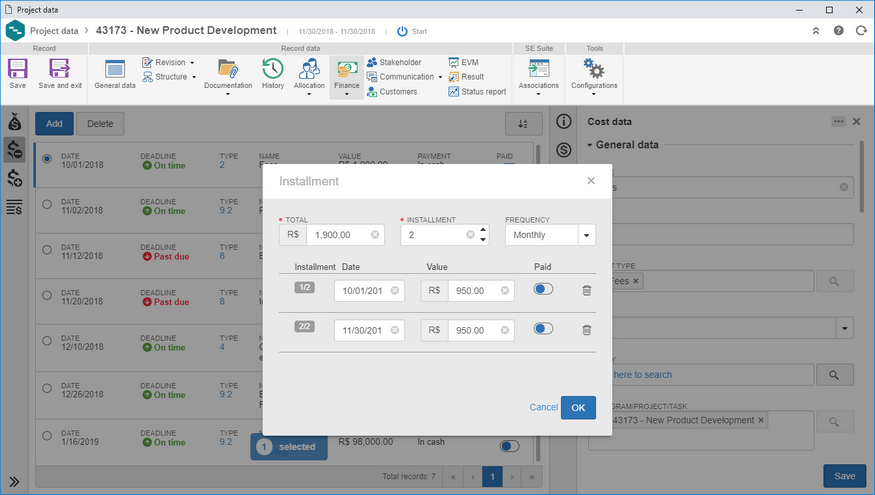Delete installment 2/2 with trash icon
This screenshot has height=495, width=875.
[586, 330]
